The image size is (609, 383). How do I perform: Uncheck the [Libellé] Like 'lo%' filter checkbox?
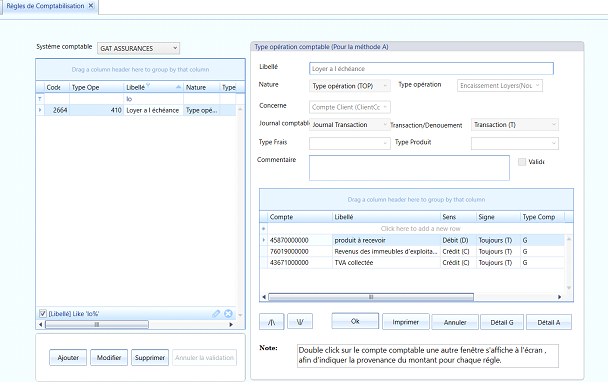[43, 313]
